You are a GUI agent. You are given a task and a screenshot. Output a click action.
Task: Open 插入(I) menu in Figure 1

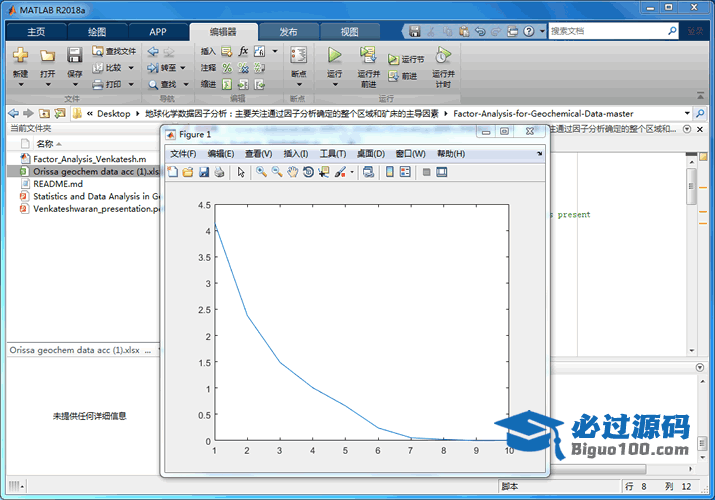click(295, 154)
